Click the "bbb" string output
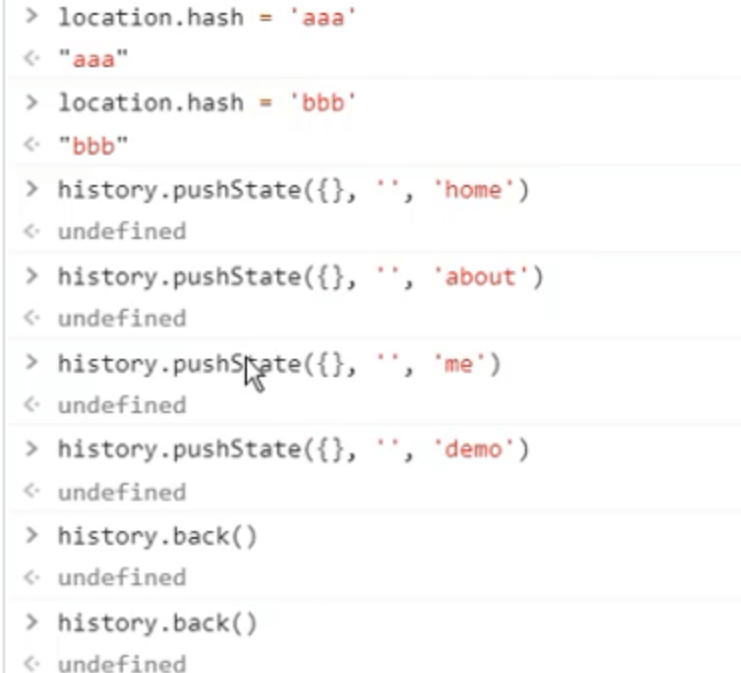The image size is (741, 673). (93, 146)
